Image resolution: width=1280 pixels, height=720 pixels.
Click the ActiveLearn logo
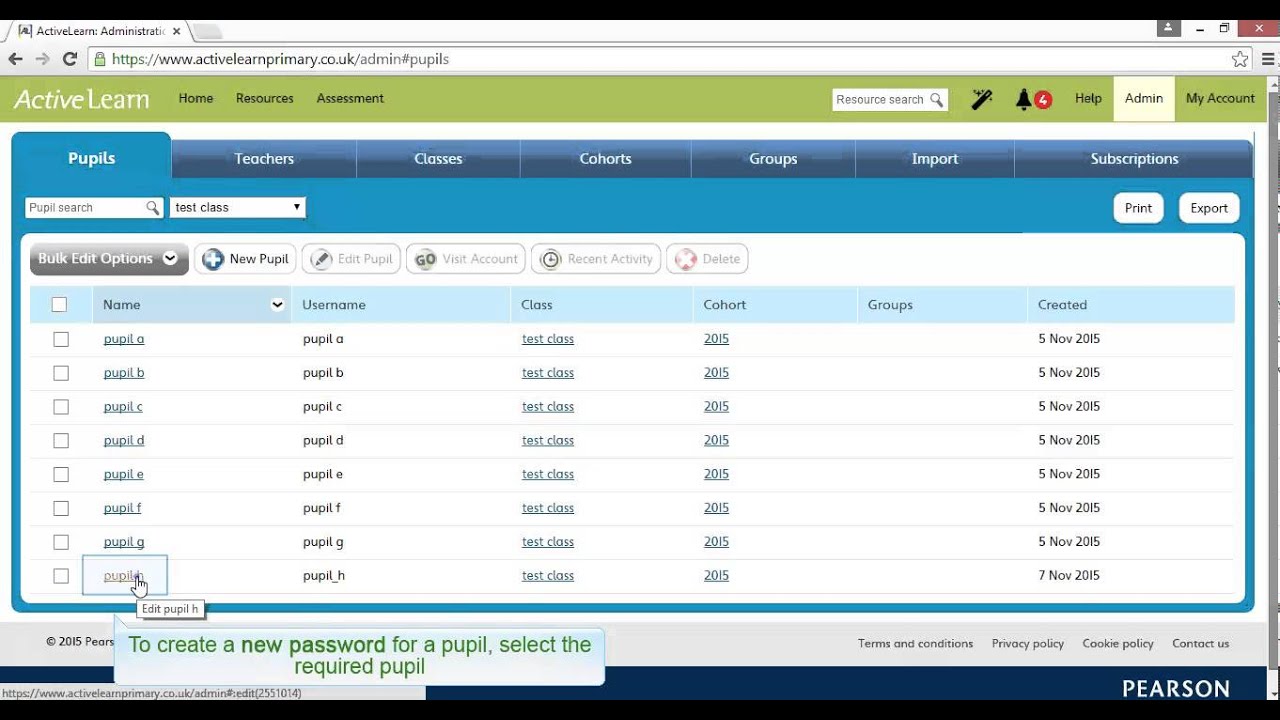pos(81,99)
